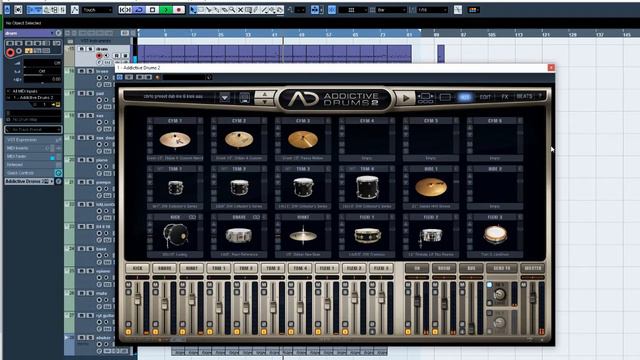
Task: Select the HIHAT thumbnail in the kit view
Action: [303, 236]
